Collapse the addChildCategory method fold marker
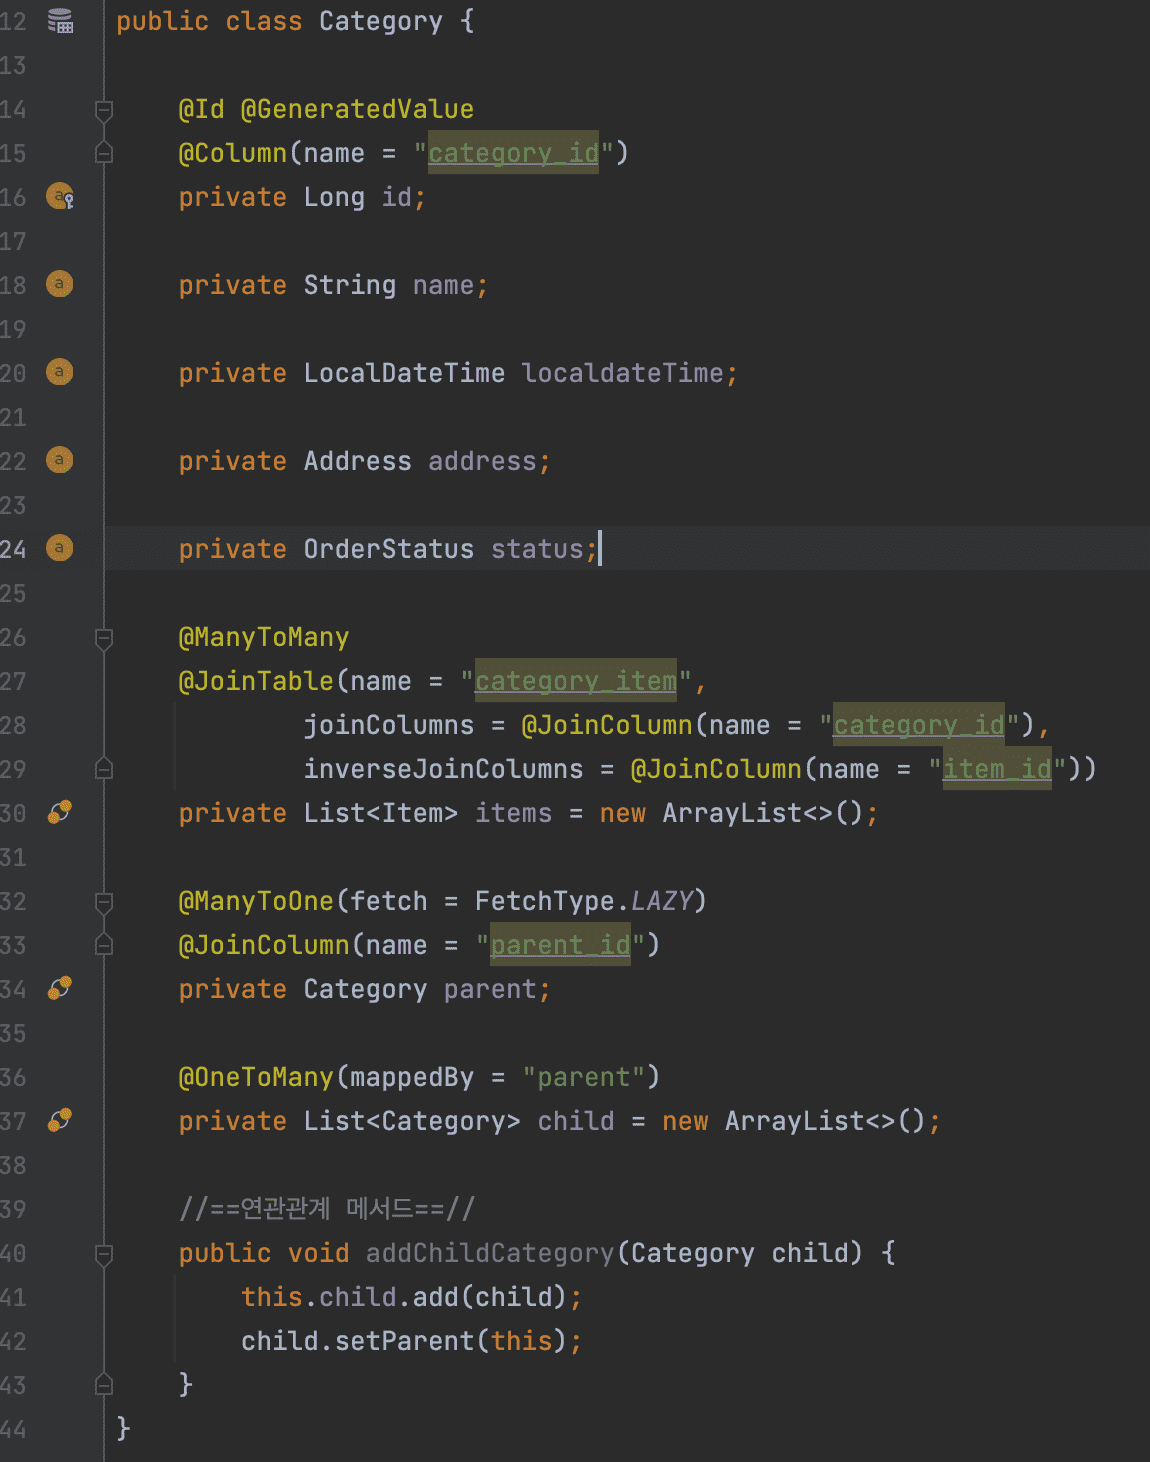 point(104,1254)
